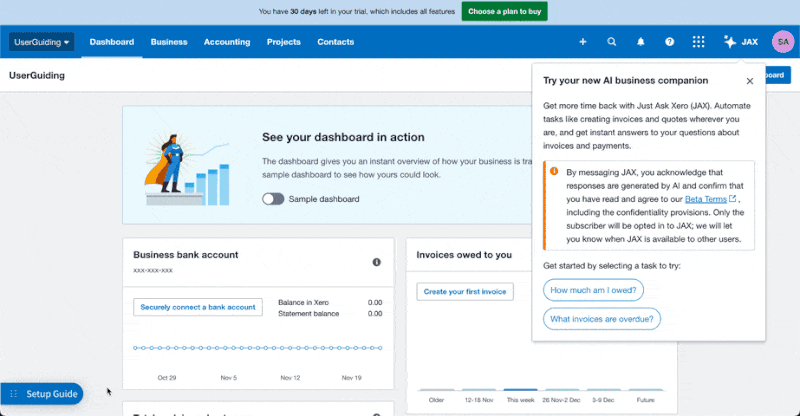Click the This week bar in invoices chart
The width and height of the screenshot is (800, 416).
click(520, 390)
